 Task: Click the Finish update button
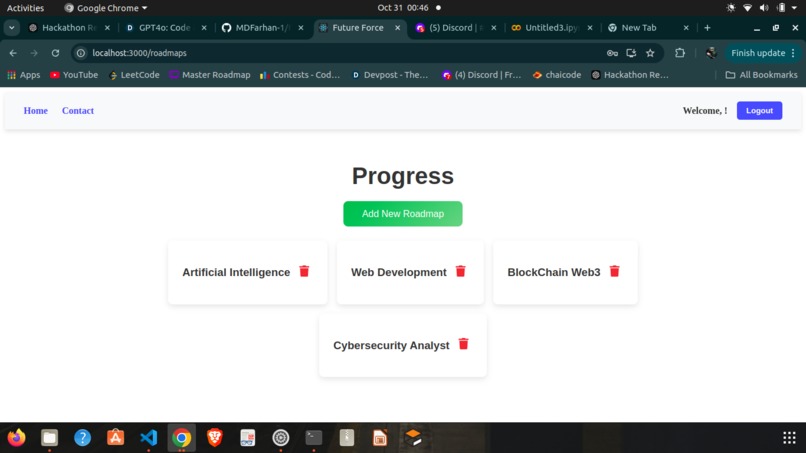click(x=758, y=53)
